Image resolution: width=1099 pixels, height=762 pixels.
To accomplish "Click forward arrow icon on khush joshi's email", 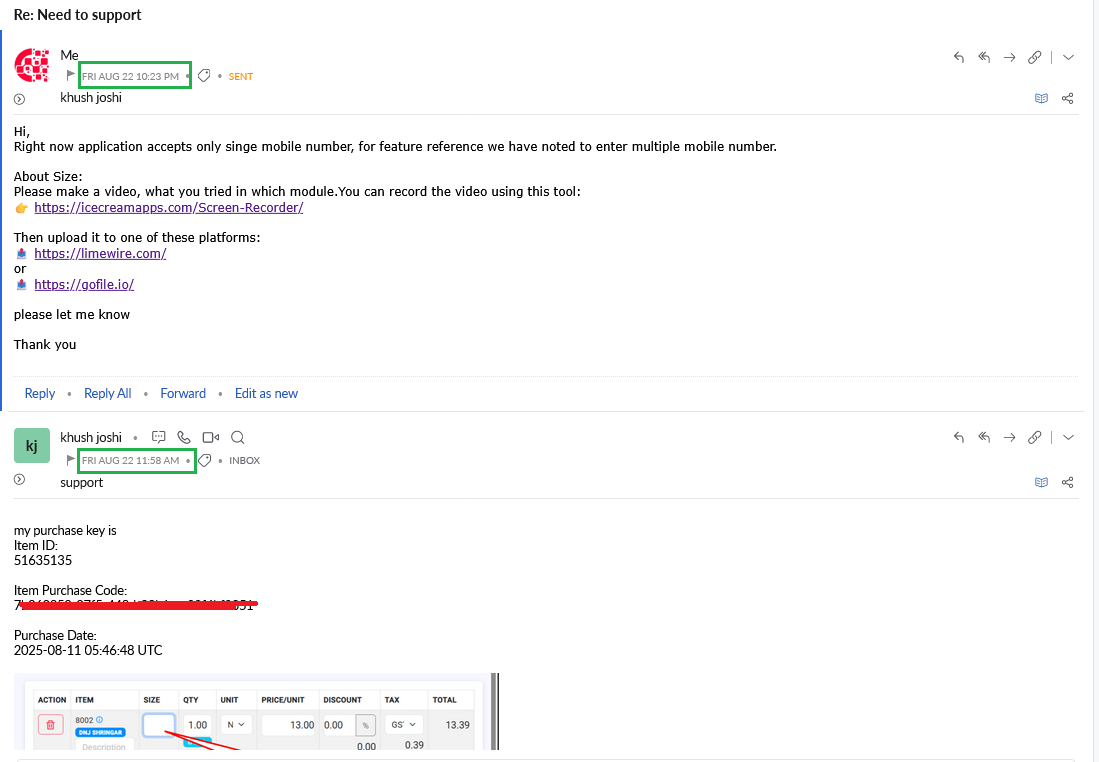I will point(1009,437).
